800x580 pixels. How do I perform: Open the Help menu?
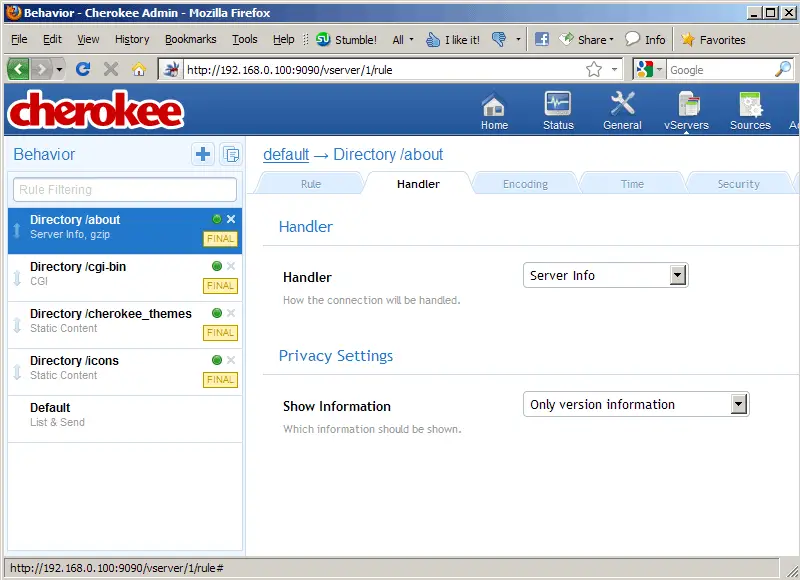(x=284, y=39)
